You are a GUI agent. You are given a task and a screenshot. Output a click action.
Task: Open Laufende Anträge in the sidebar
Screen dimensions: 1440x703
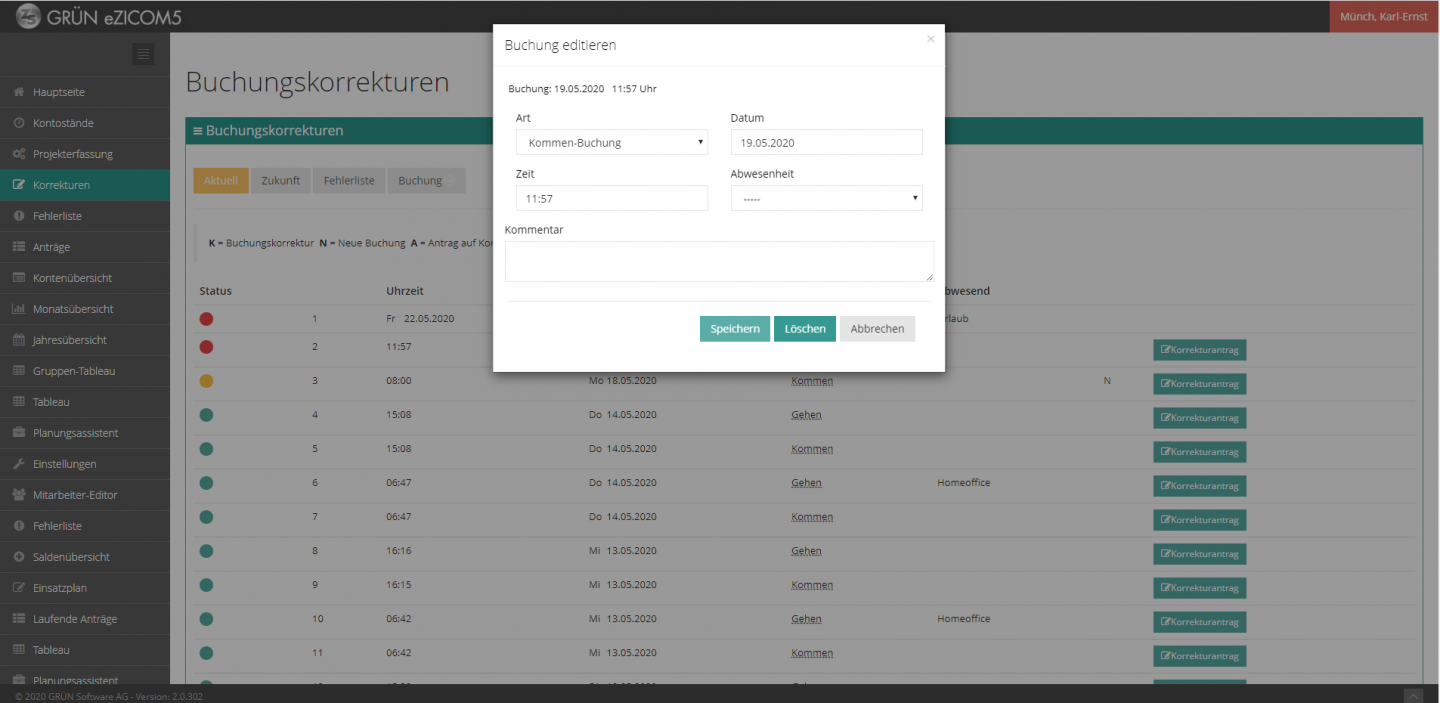[x=85, y=619]
